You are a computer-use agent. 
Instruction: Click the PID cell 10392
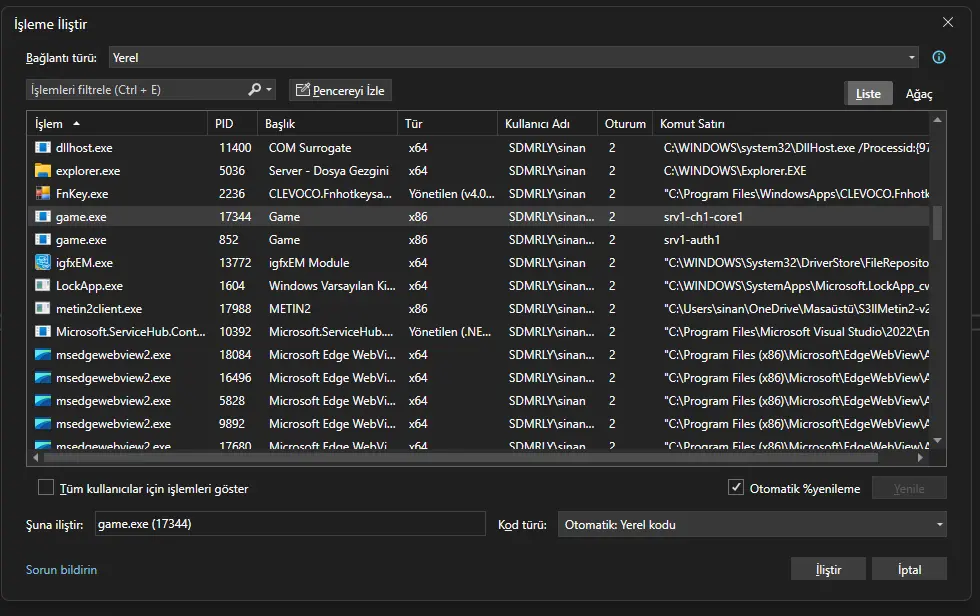coord(235,332)
